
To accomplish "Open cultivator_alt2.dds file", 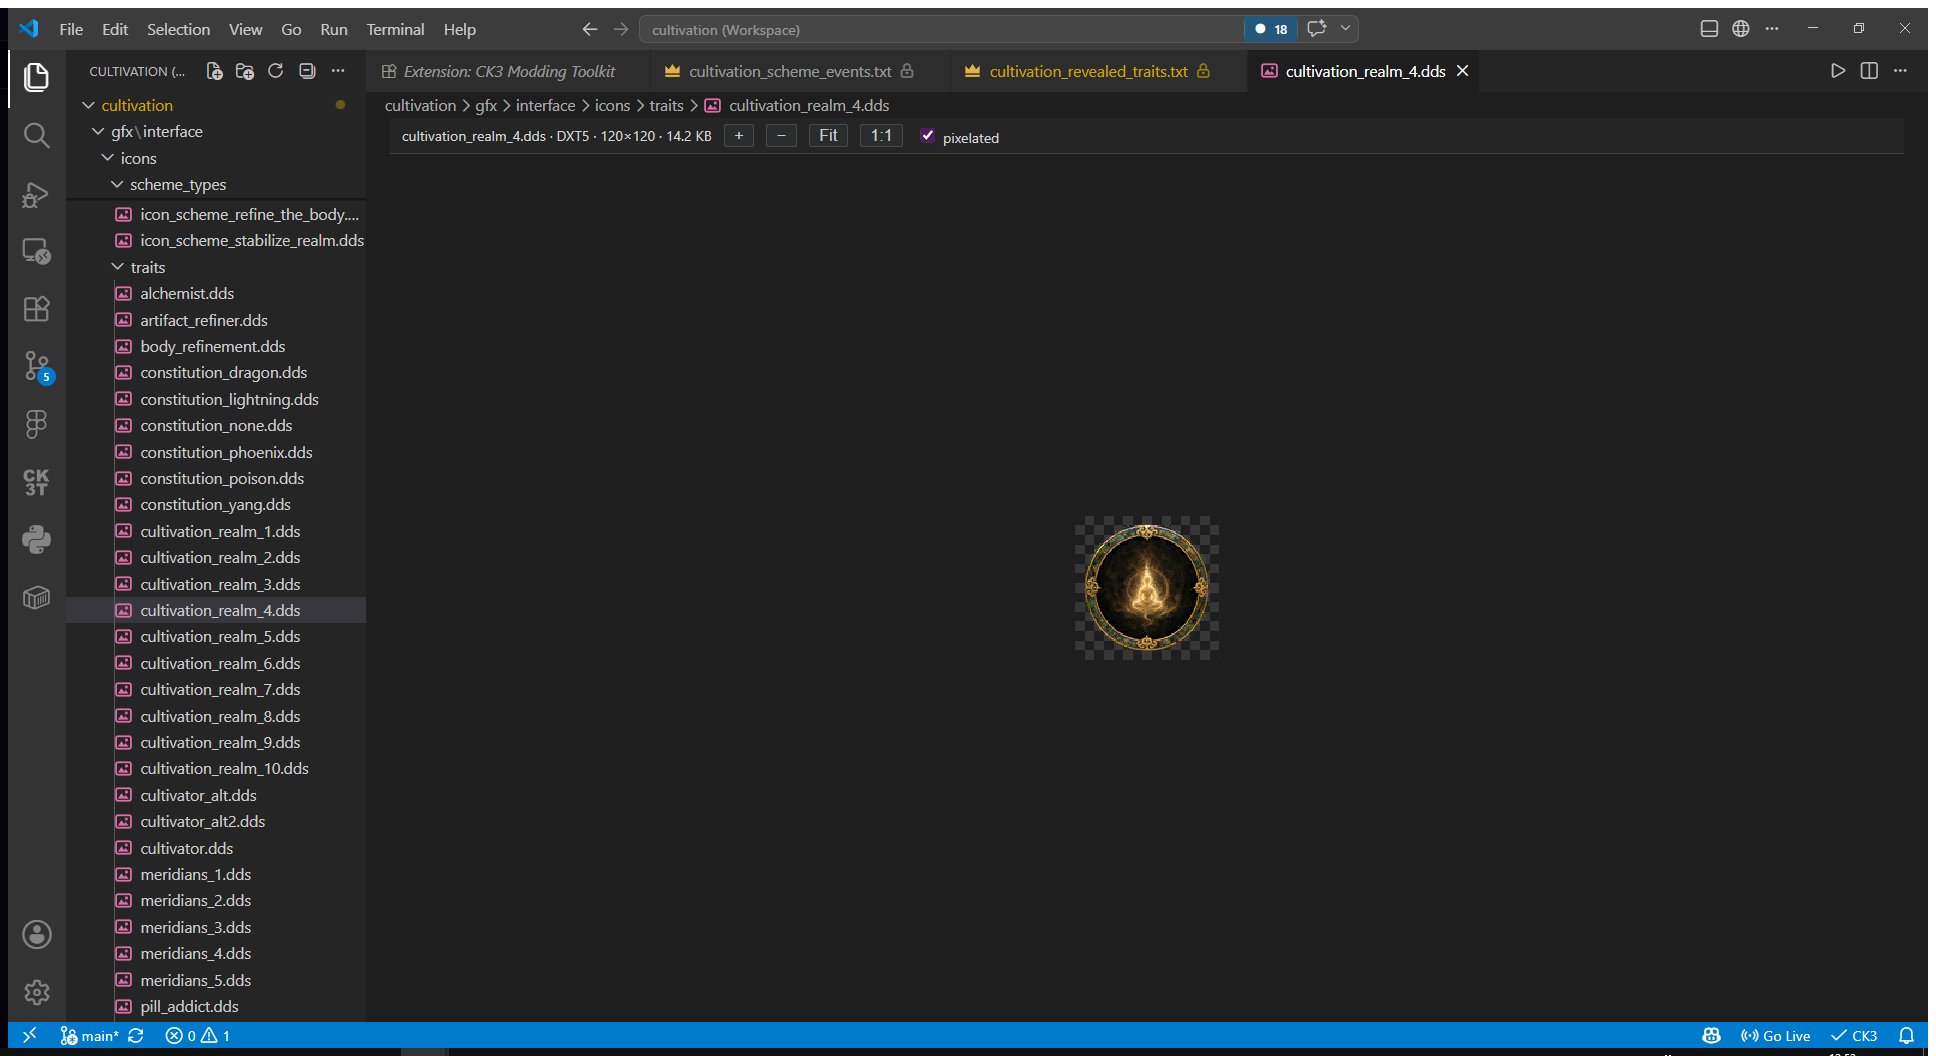I will pyautogui.click(x=202, y=821).
